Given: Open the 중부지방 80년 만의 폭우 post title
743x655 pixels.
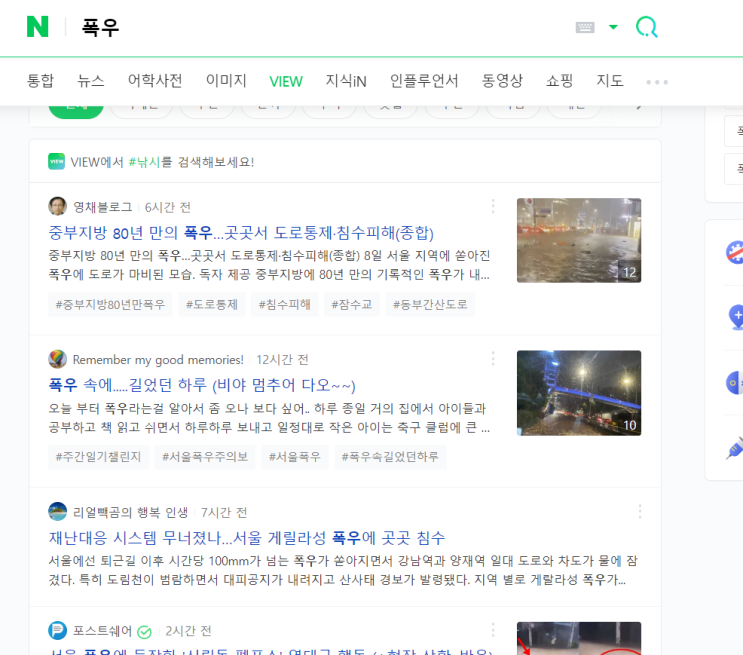Looking at the screenshot, I should [x=241, y=233].
